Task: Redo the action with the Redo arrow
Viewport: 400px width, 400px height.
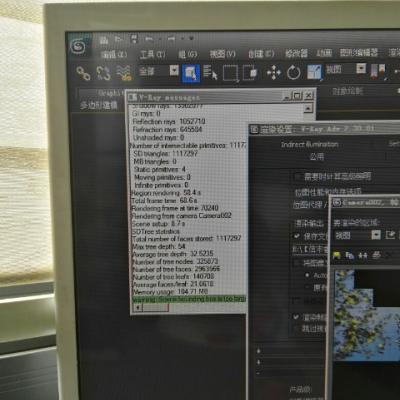Action: tap(171, 39)
